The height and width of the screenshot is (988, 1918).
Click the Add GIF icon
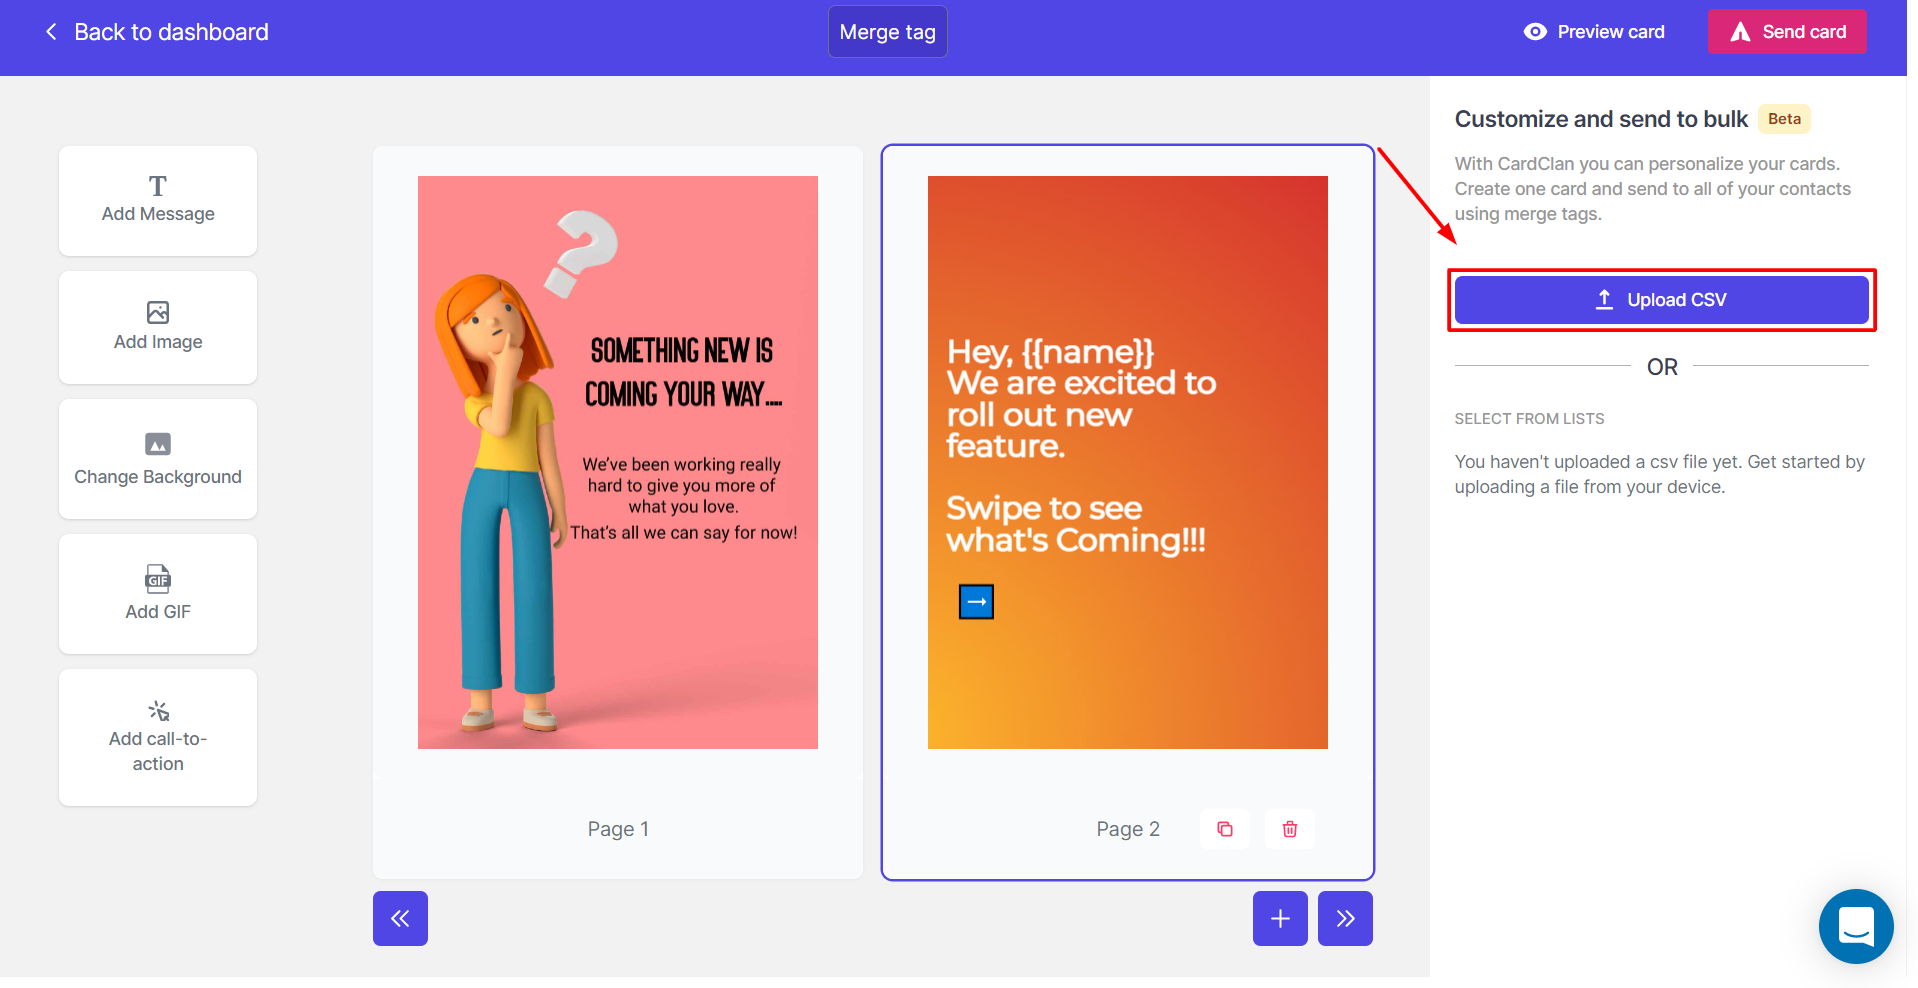click(158, 579)
